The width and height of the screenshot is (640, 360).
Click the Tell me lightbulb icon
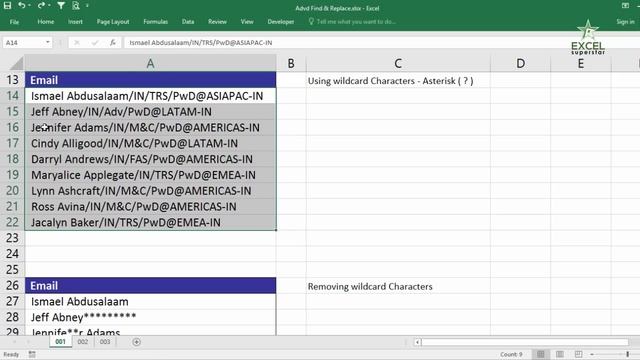point(311,21)
